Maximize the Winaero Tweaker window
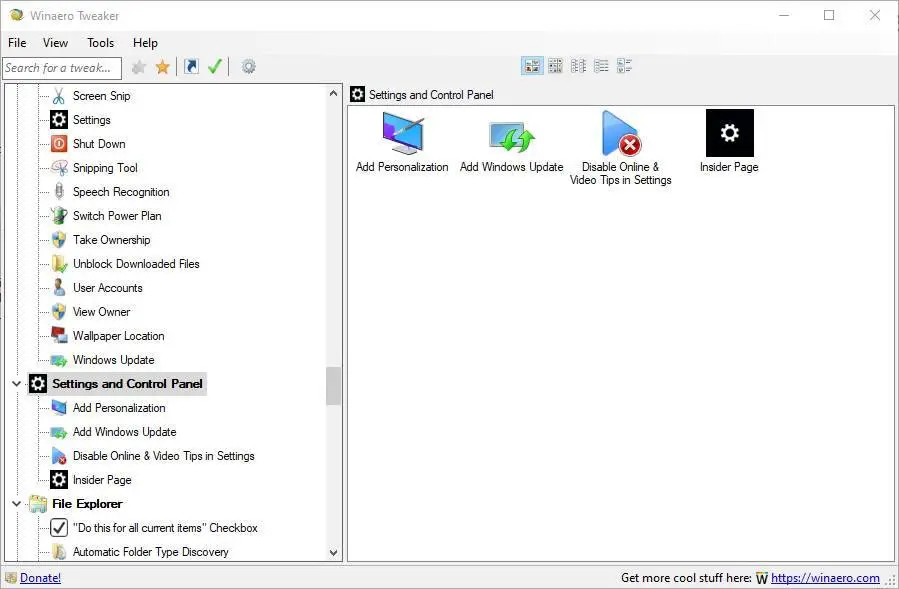The image size is (899, 589). pyautogui.click(x=829, y=15)
